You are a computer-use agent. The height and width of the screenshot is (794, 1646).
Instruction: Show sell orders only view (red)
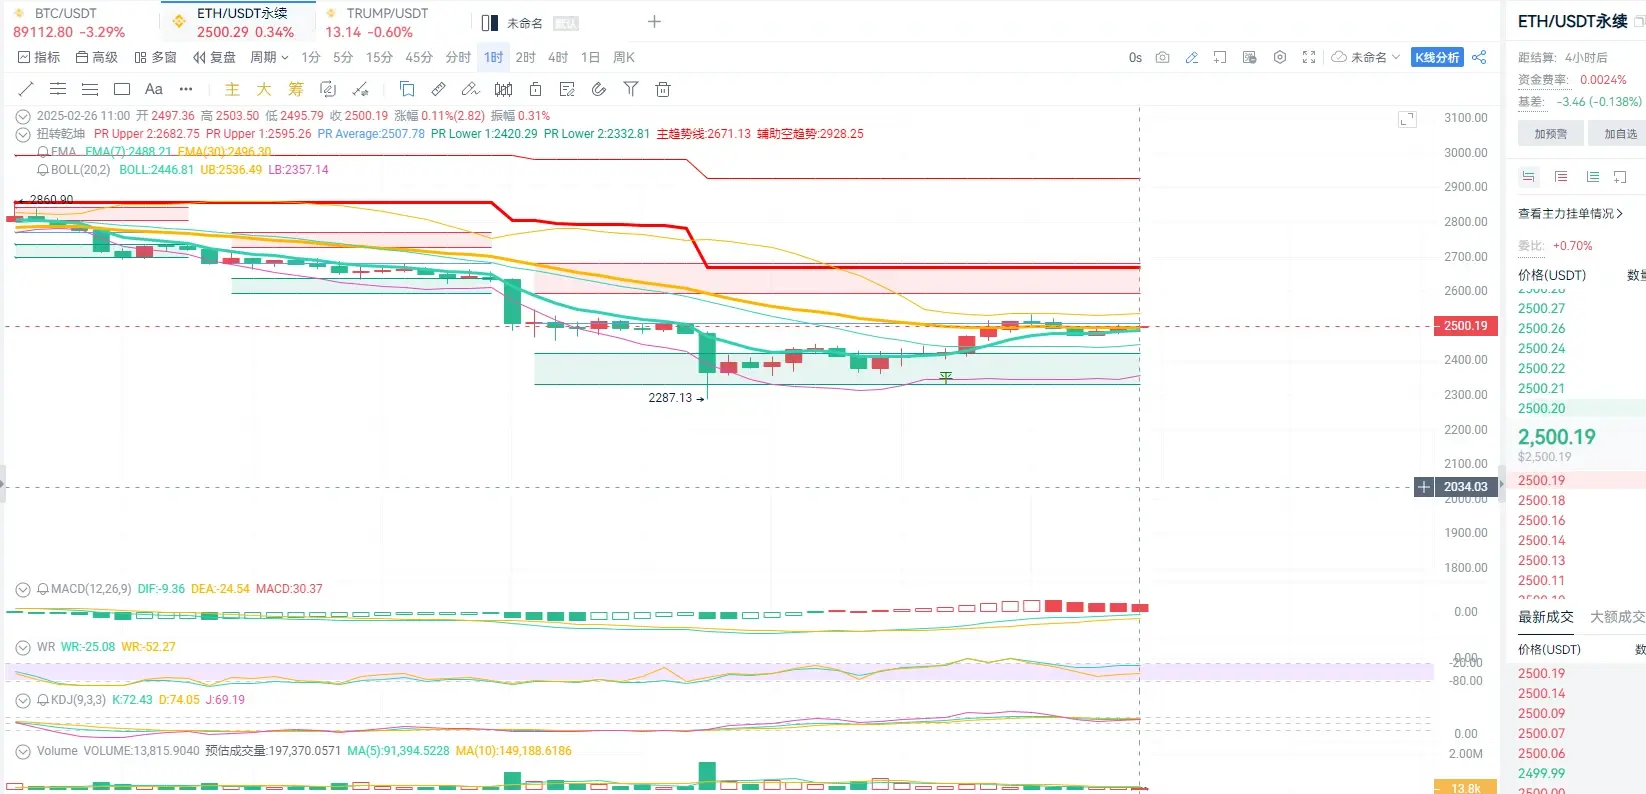point(1561,177)
